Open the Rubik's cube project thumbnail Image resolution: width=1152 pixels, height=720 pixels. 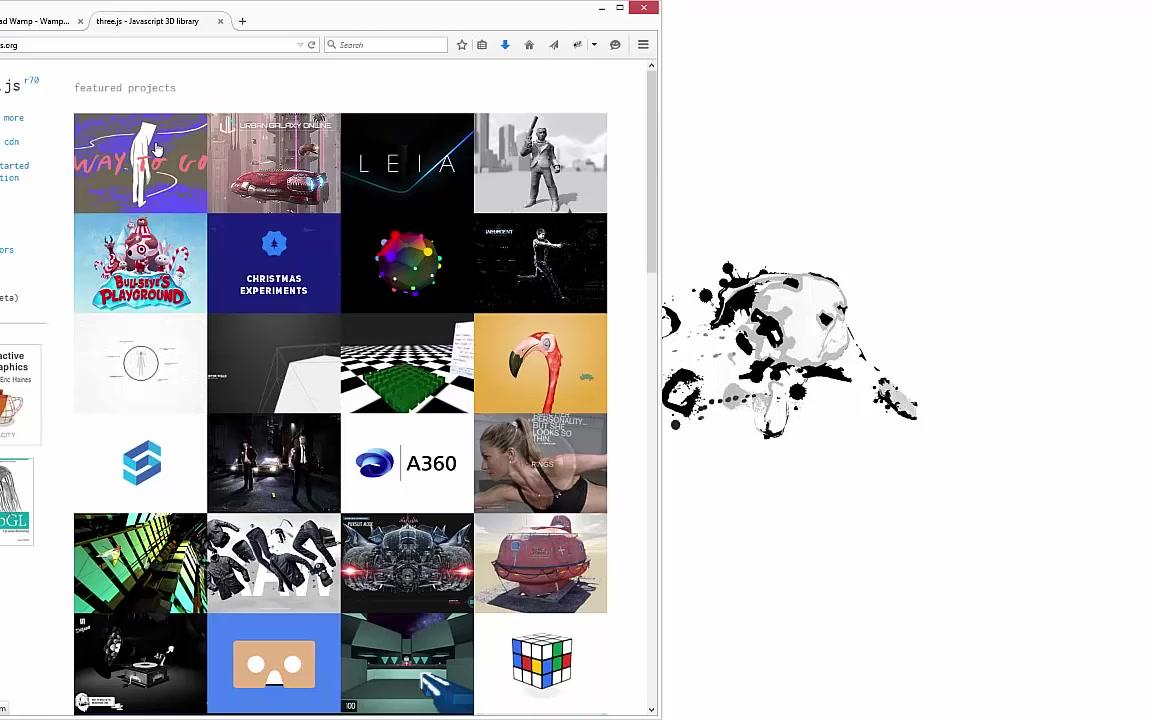(541, 660)
